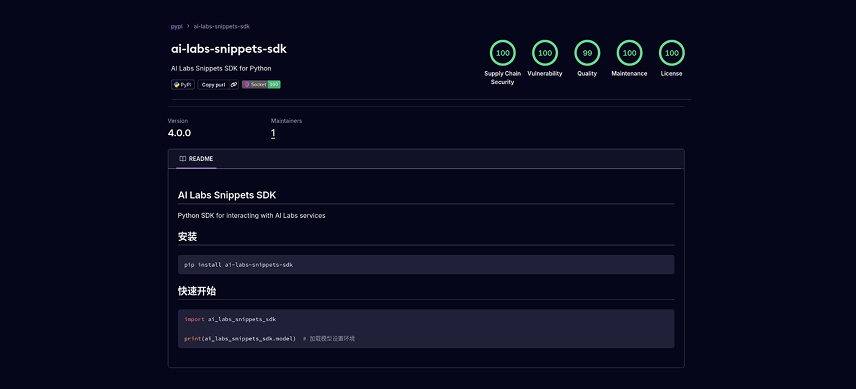Click 'AI Labs Snippets SDK for Python' subtitle
The width and height of the screenshot is (856, 389).
coord(221,68)
